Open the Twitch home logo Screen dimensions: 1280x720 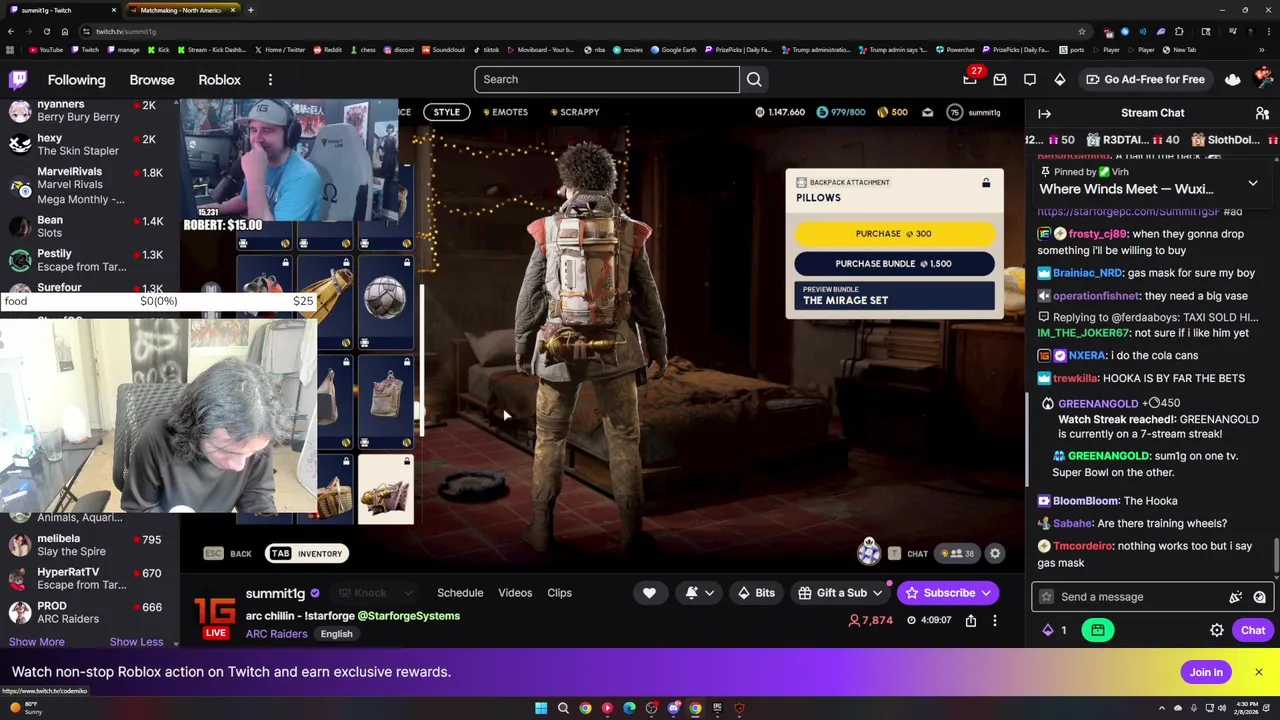click(x=18, y=80)
